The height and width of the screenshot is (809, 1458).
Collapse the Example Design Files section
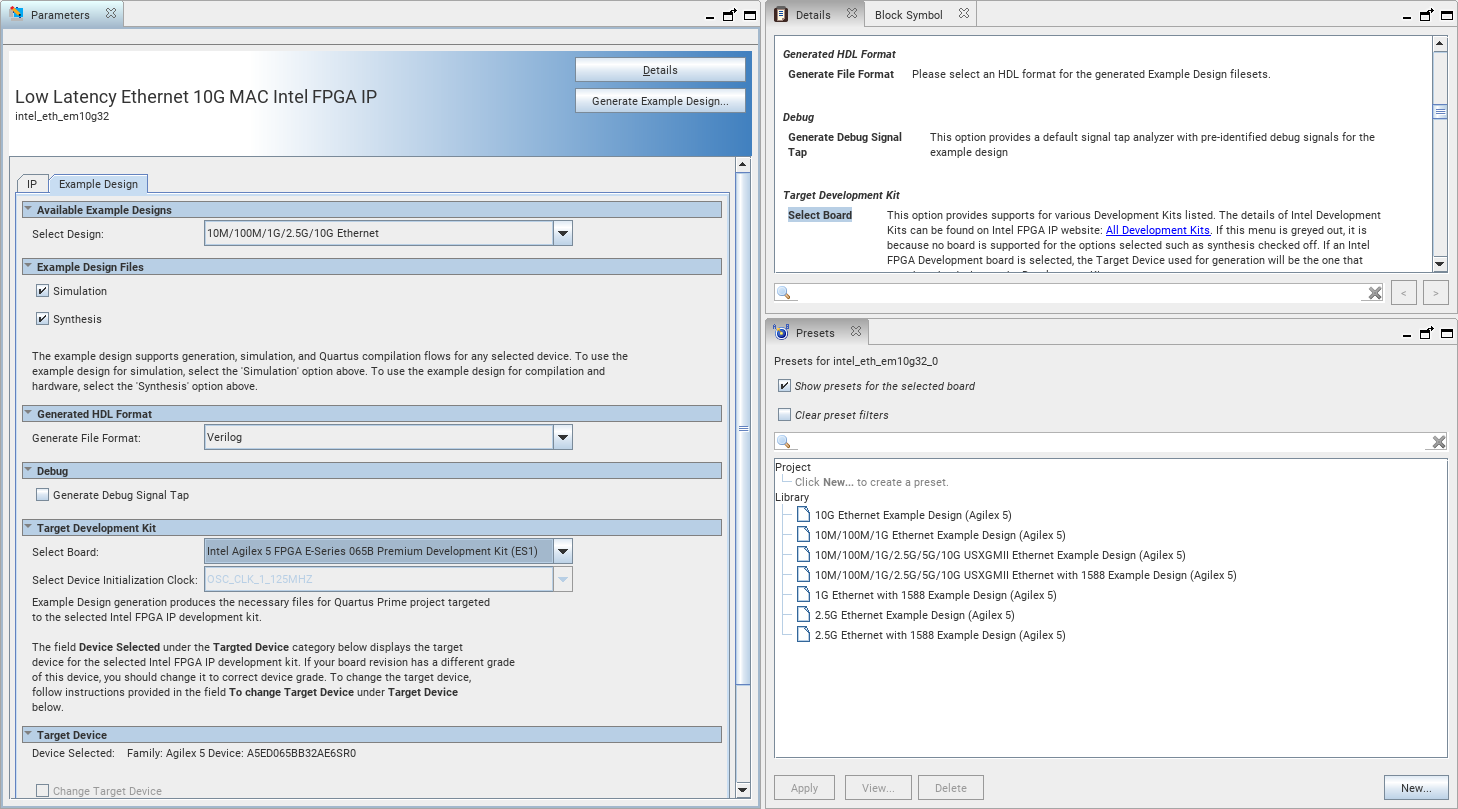(28, 267)
